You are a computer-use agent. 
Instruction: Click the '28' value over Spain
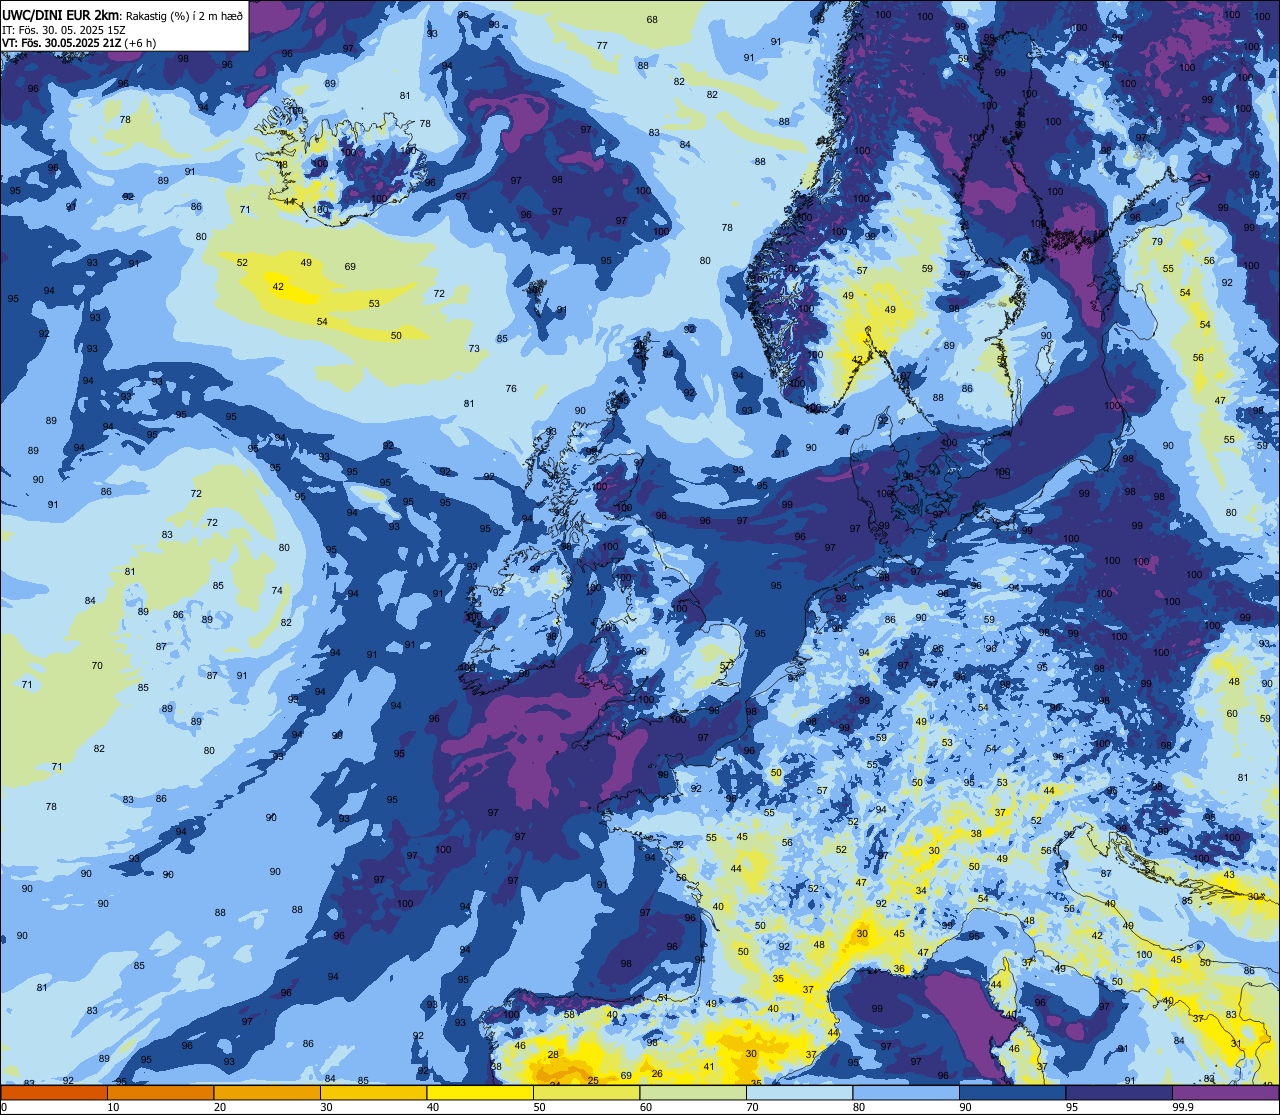tap(553, 1055)
